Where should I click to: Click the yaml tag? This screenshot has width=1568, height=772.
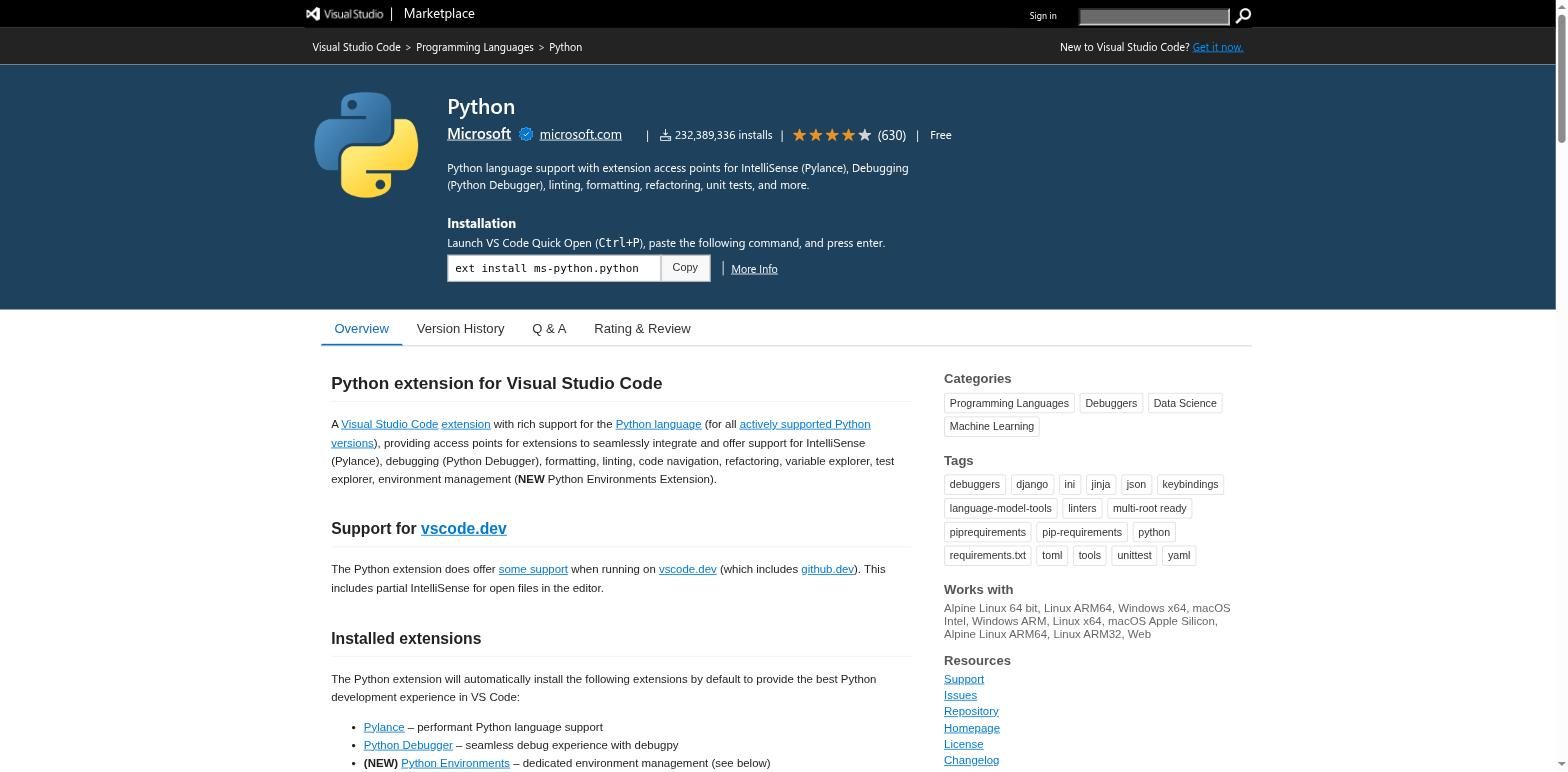tap(1179, 555)
